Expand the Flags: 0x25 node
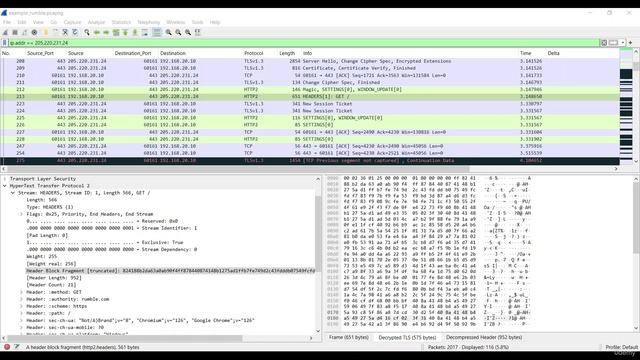The image size is (640, 360). (21, 214)
